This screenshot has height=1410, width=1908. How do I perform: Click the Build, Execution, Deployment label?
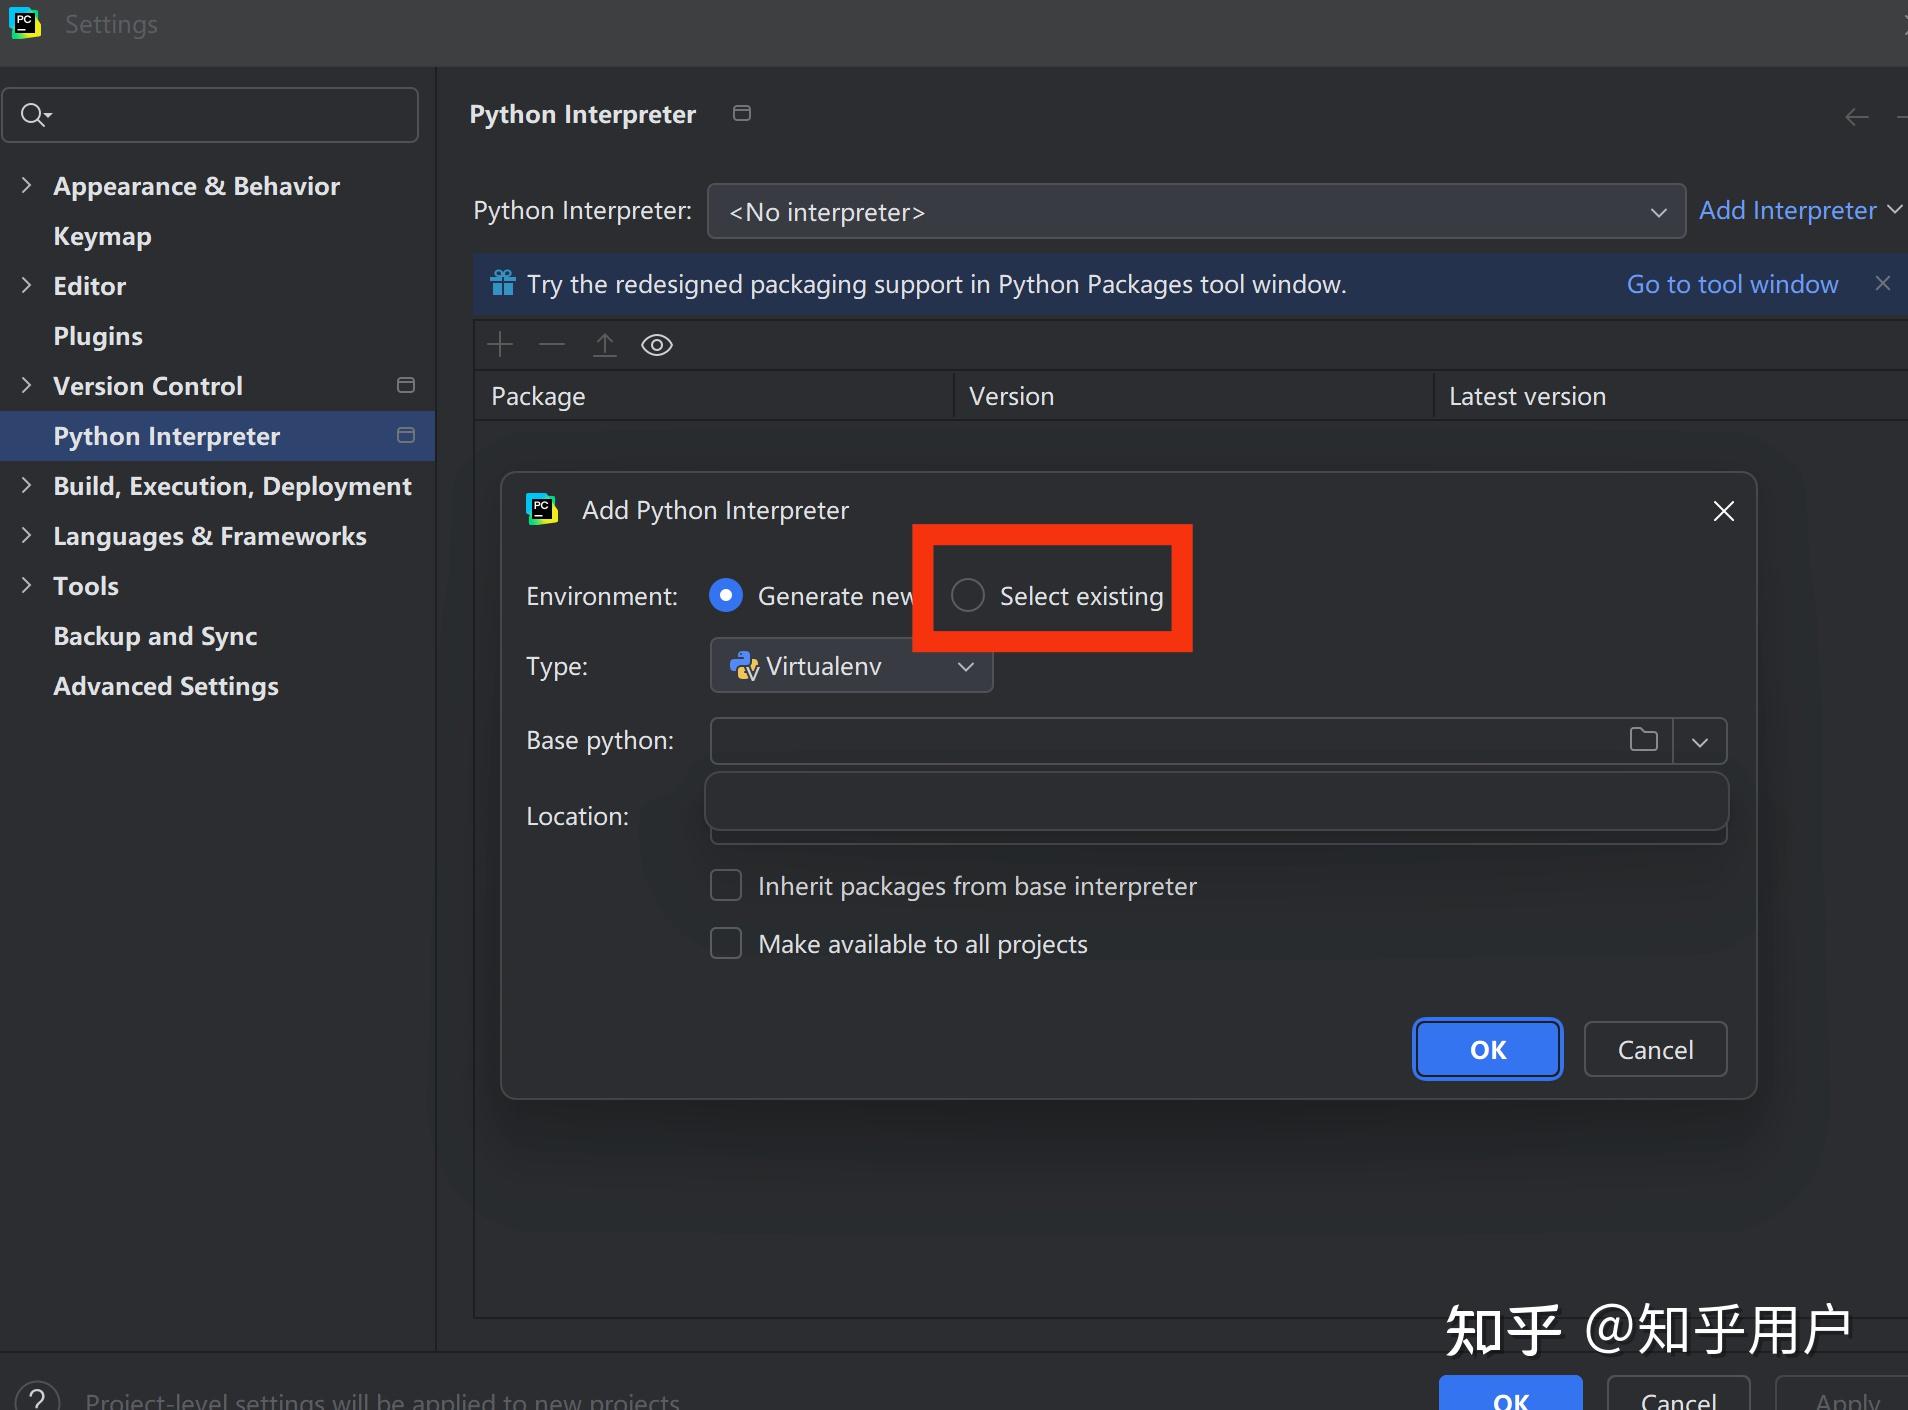232,486
